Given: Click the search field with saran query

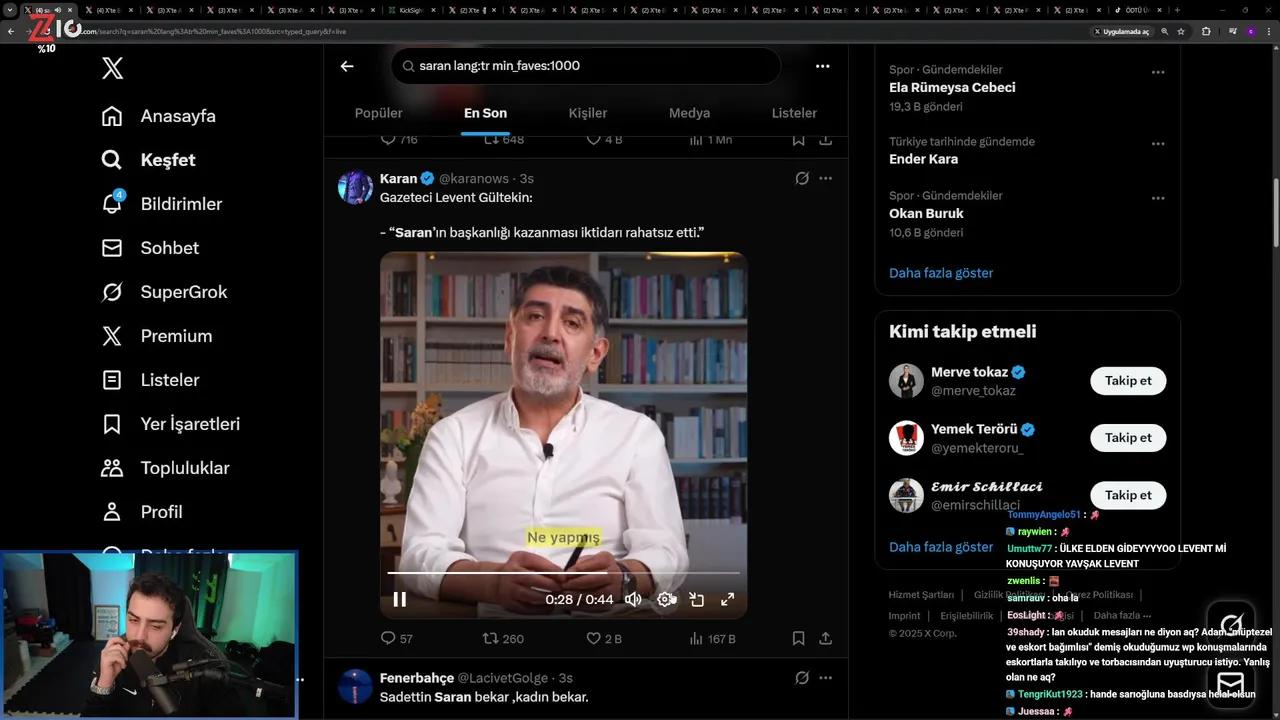Looking at the screenshot, I should tap(586, 66).
